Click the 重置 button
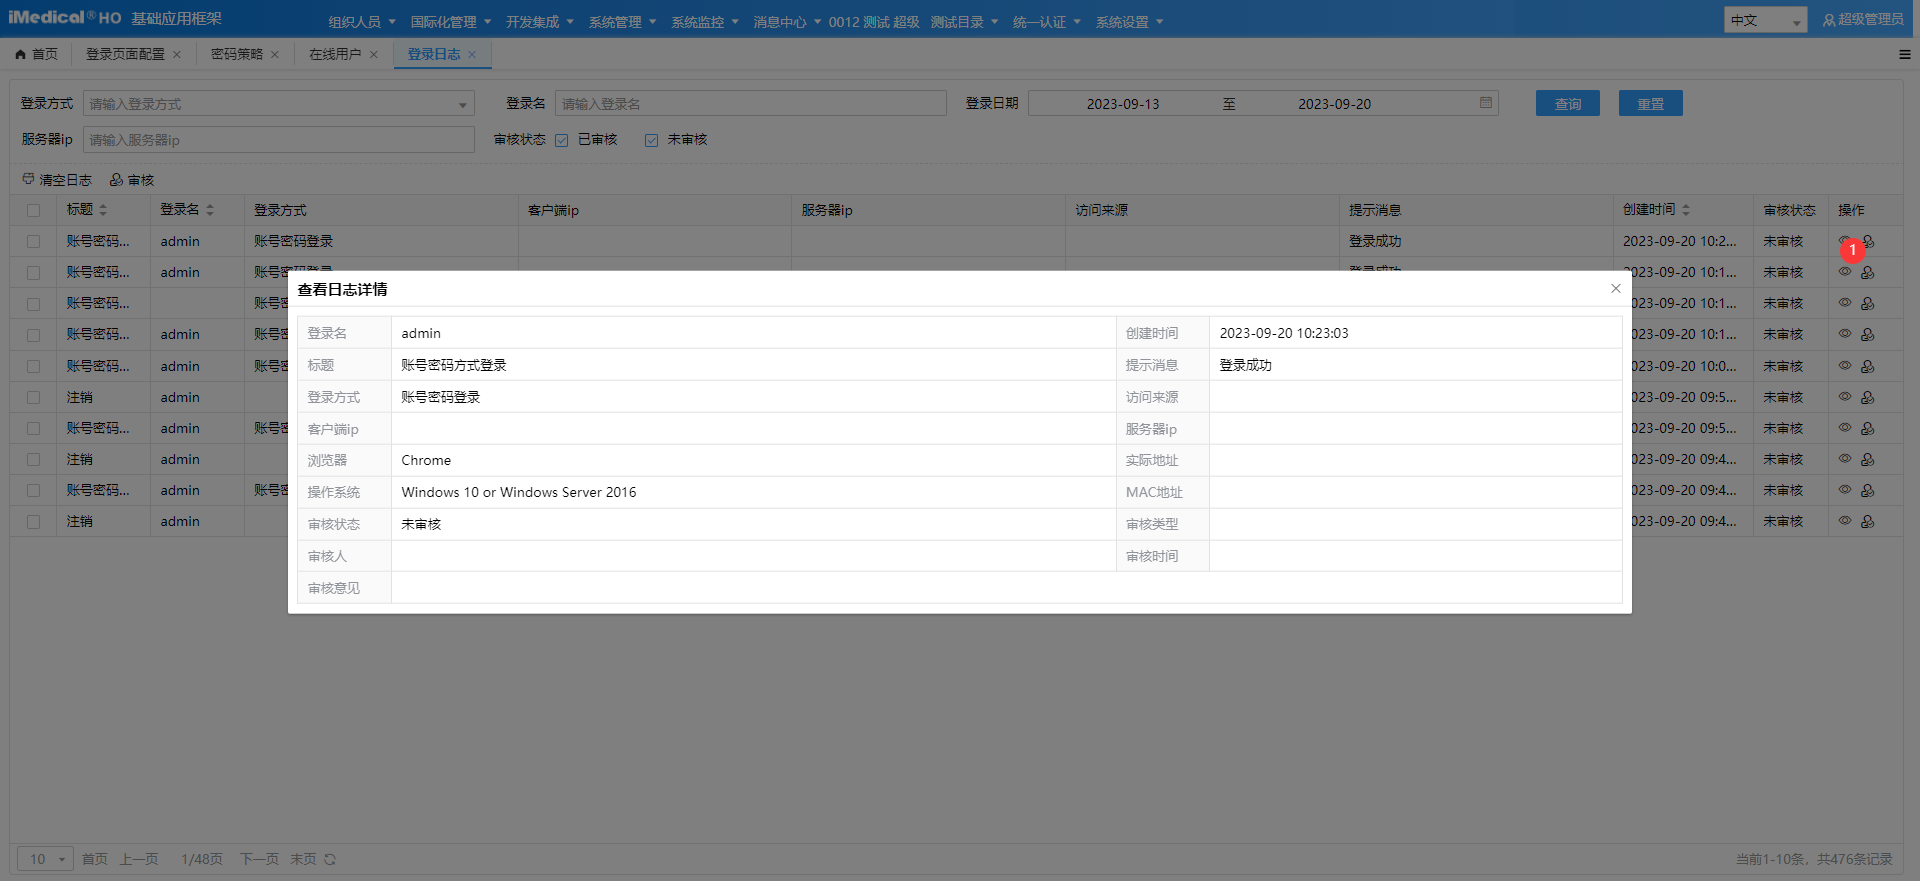Viewport: 1920px width, 881px height. pyautogui.click(x=1650, y=103)
